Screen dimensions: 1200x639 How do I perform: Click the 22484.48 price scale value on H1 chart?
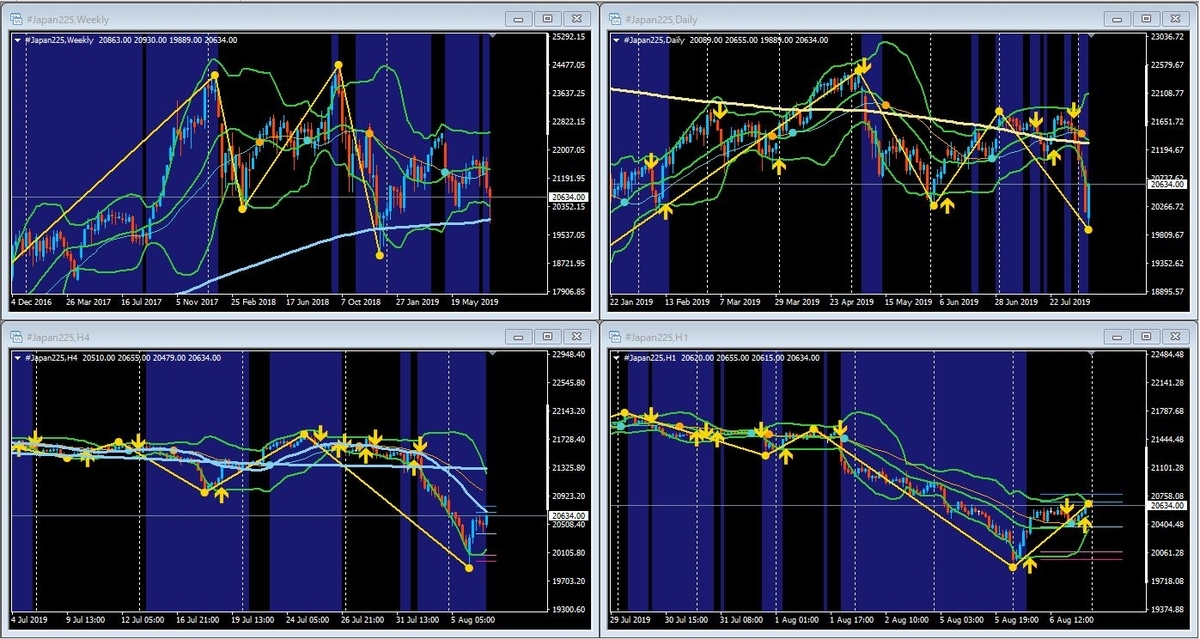(x=1168, y=355)
